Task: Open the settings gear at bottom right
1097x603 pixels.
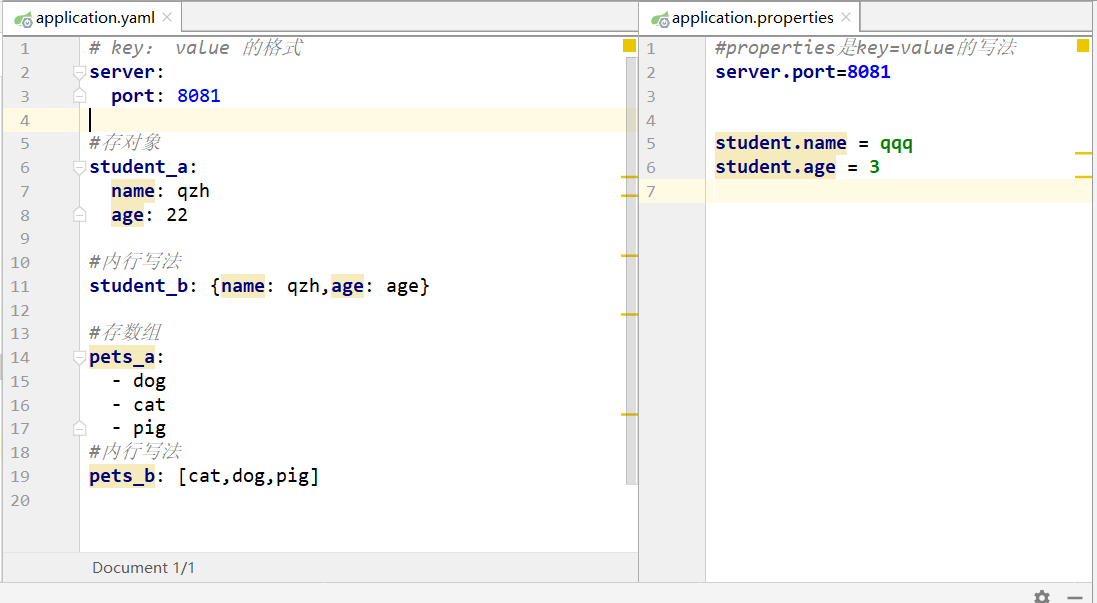Action: 1042,597
